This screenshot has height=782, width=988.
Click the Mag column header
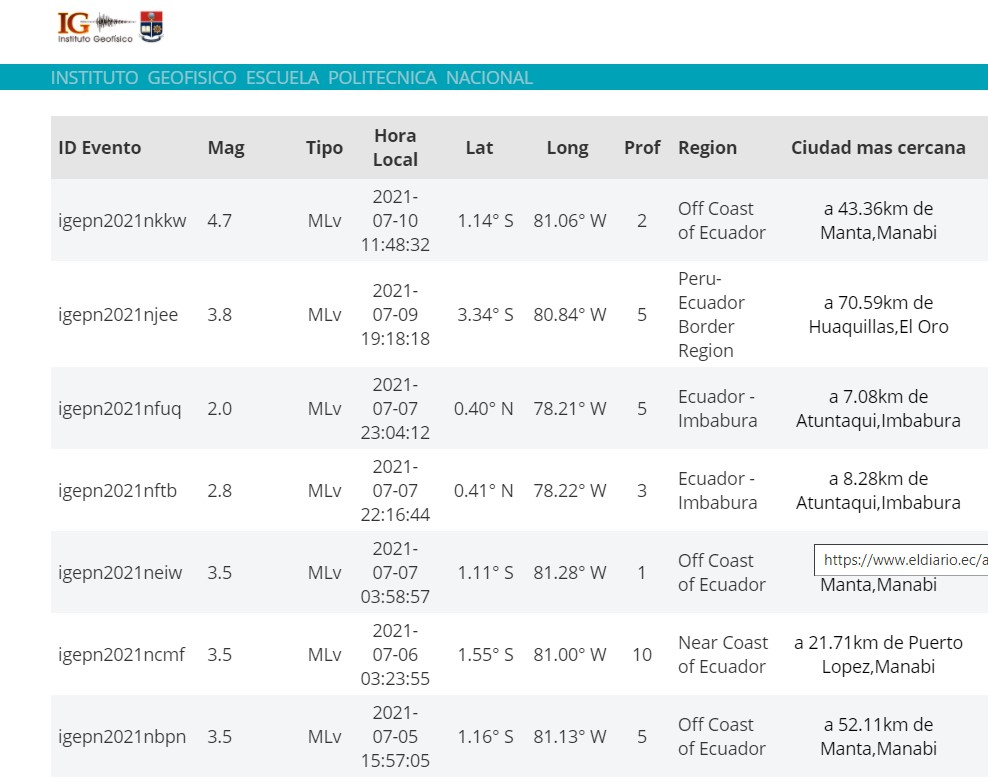click(x=226, y=147)
